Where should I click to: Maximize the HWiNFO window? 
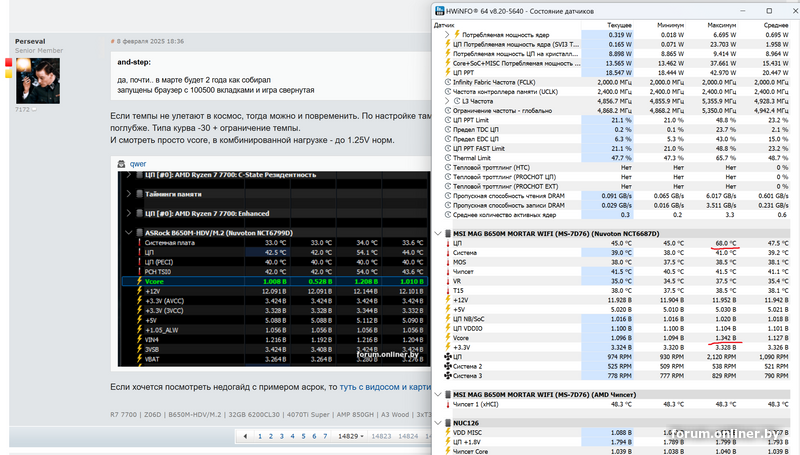(x=769, y=11)
